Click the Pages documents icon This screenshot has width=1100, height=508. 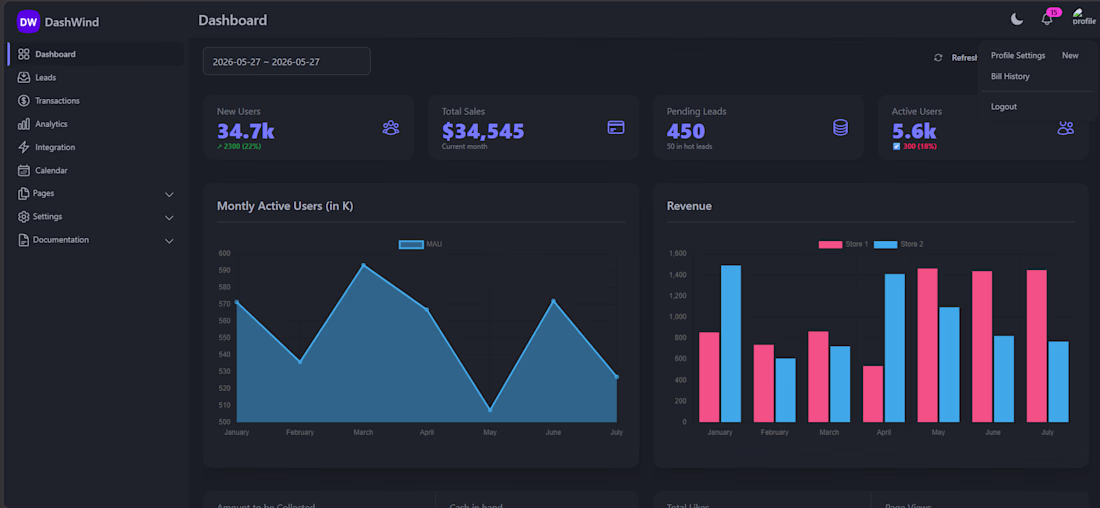point(24,193)
